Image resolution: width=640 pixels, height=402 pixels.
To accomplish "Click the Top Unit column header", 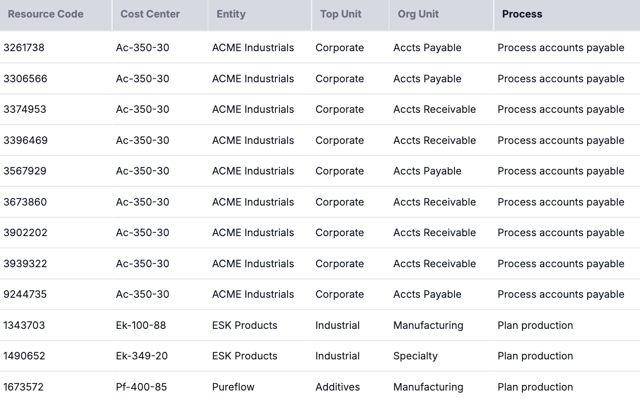I will click(343, 15).
